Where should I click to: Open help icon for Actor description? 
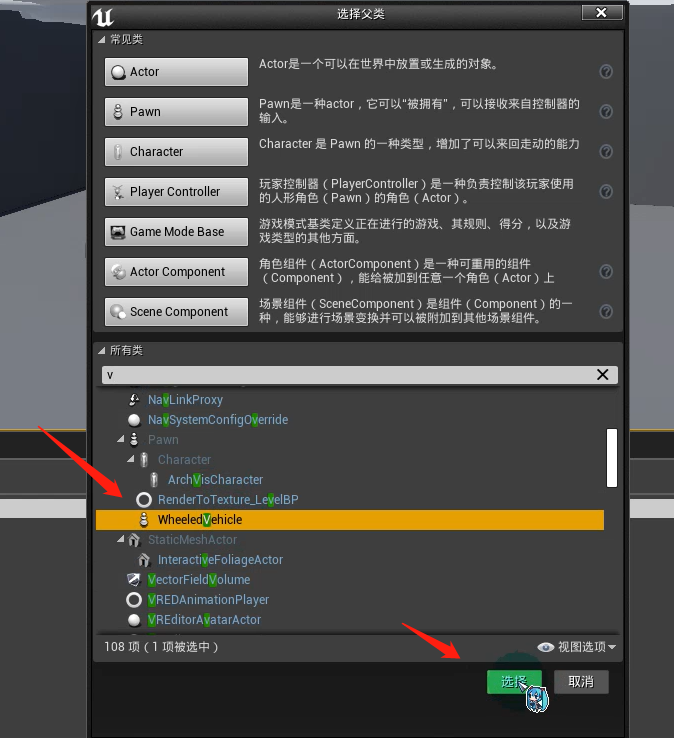point(606,72)
